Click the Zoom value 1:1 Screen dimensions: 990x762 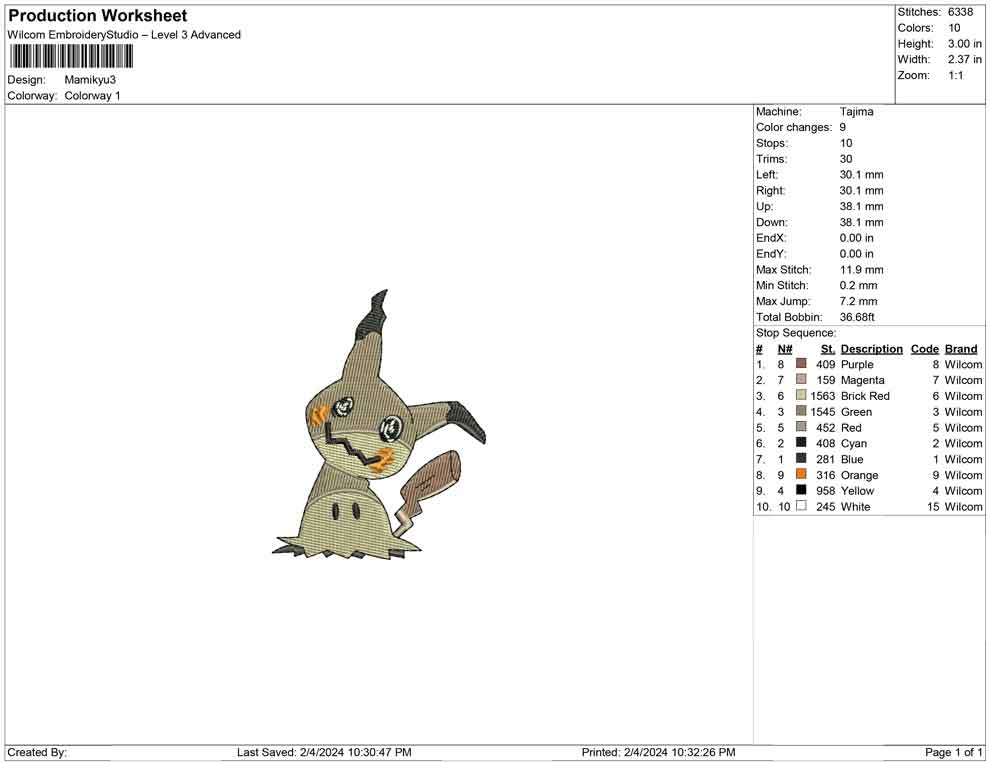[956, 75]
